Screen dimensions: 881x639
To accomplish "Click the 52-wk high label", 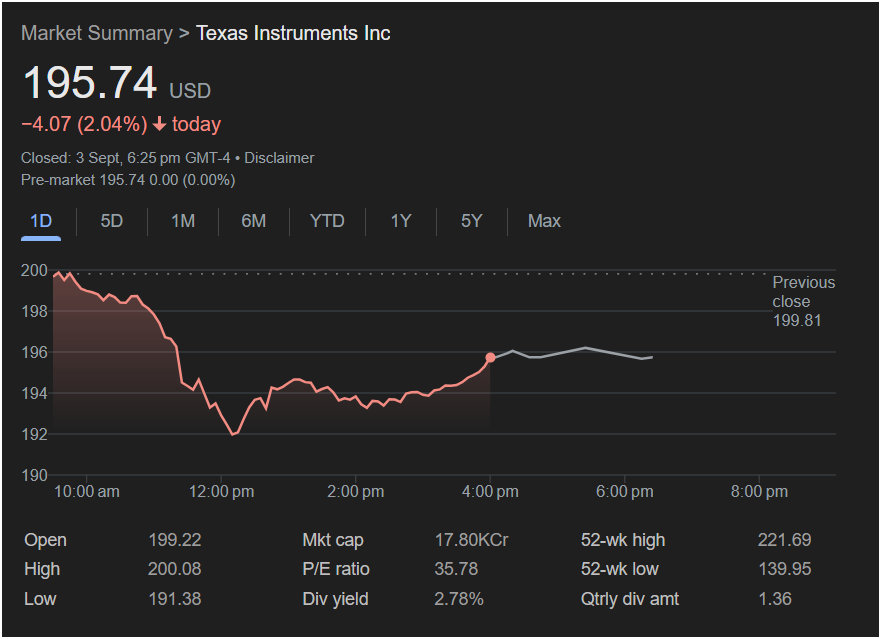I will coord(623,540).
